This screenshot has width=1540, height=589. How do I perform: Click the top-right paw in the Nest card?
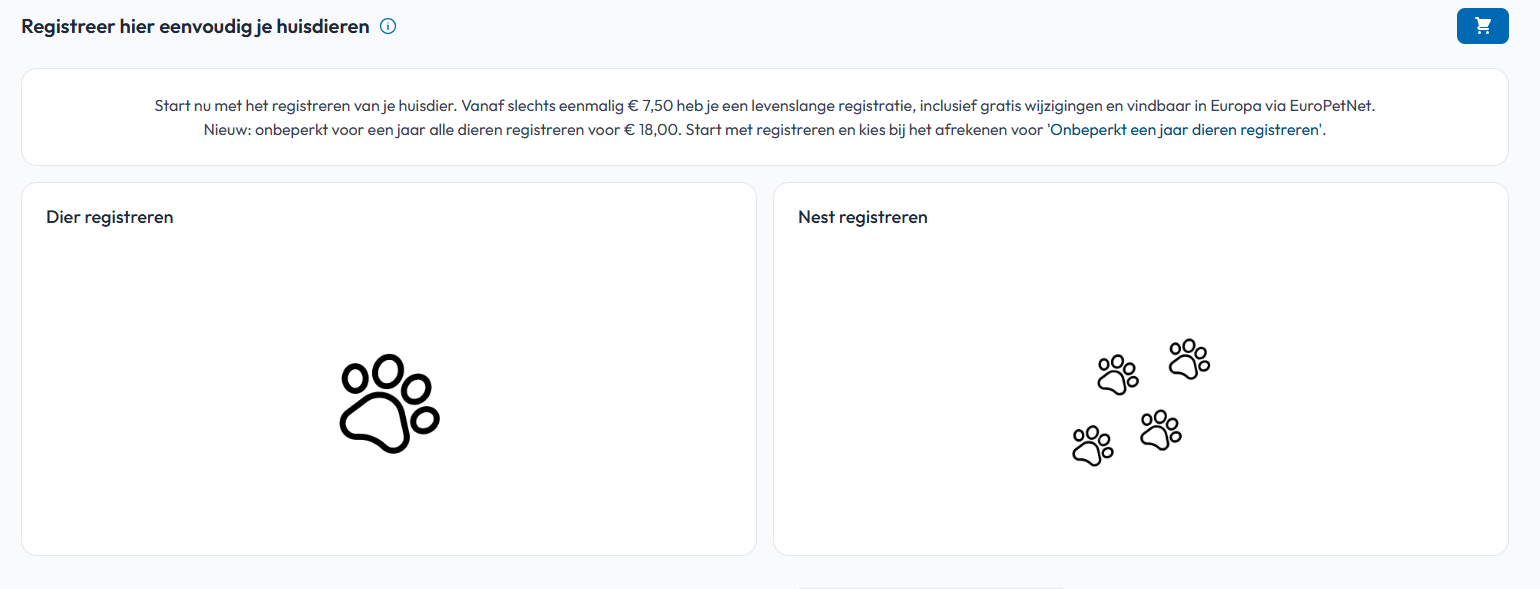[1189, 359]
